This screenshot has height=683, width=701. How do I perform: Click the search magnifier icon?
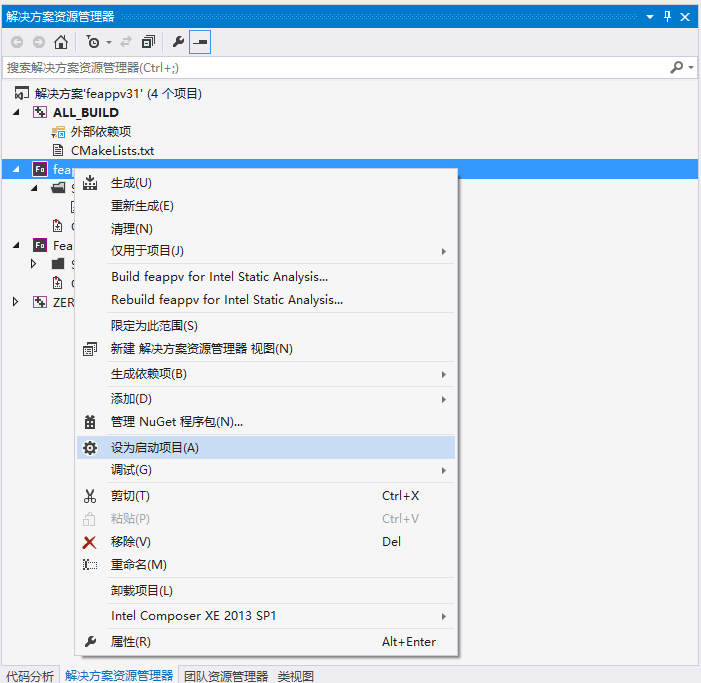pos(676,67)
